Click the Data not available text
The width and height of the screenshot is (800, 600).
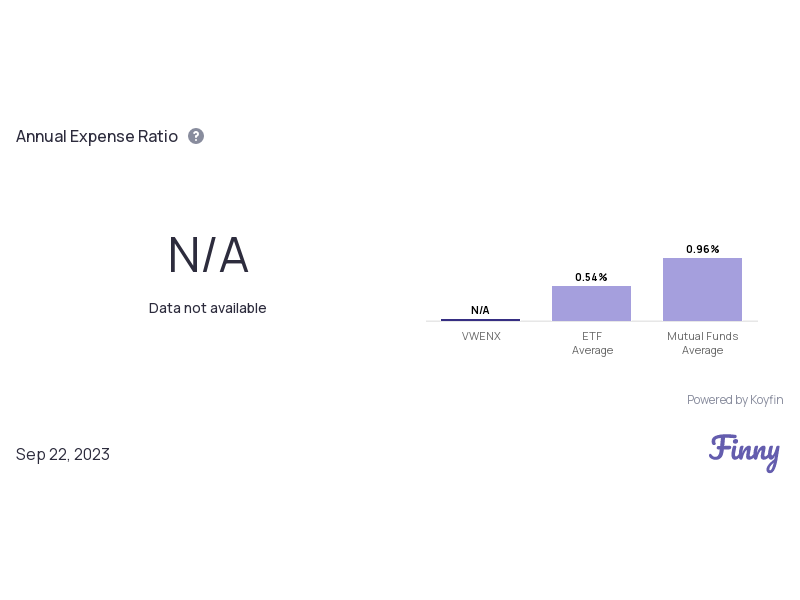(x=208, y=308)
